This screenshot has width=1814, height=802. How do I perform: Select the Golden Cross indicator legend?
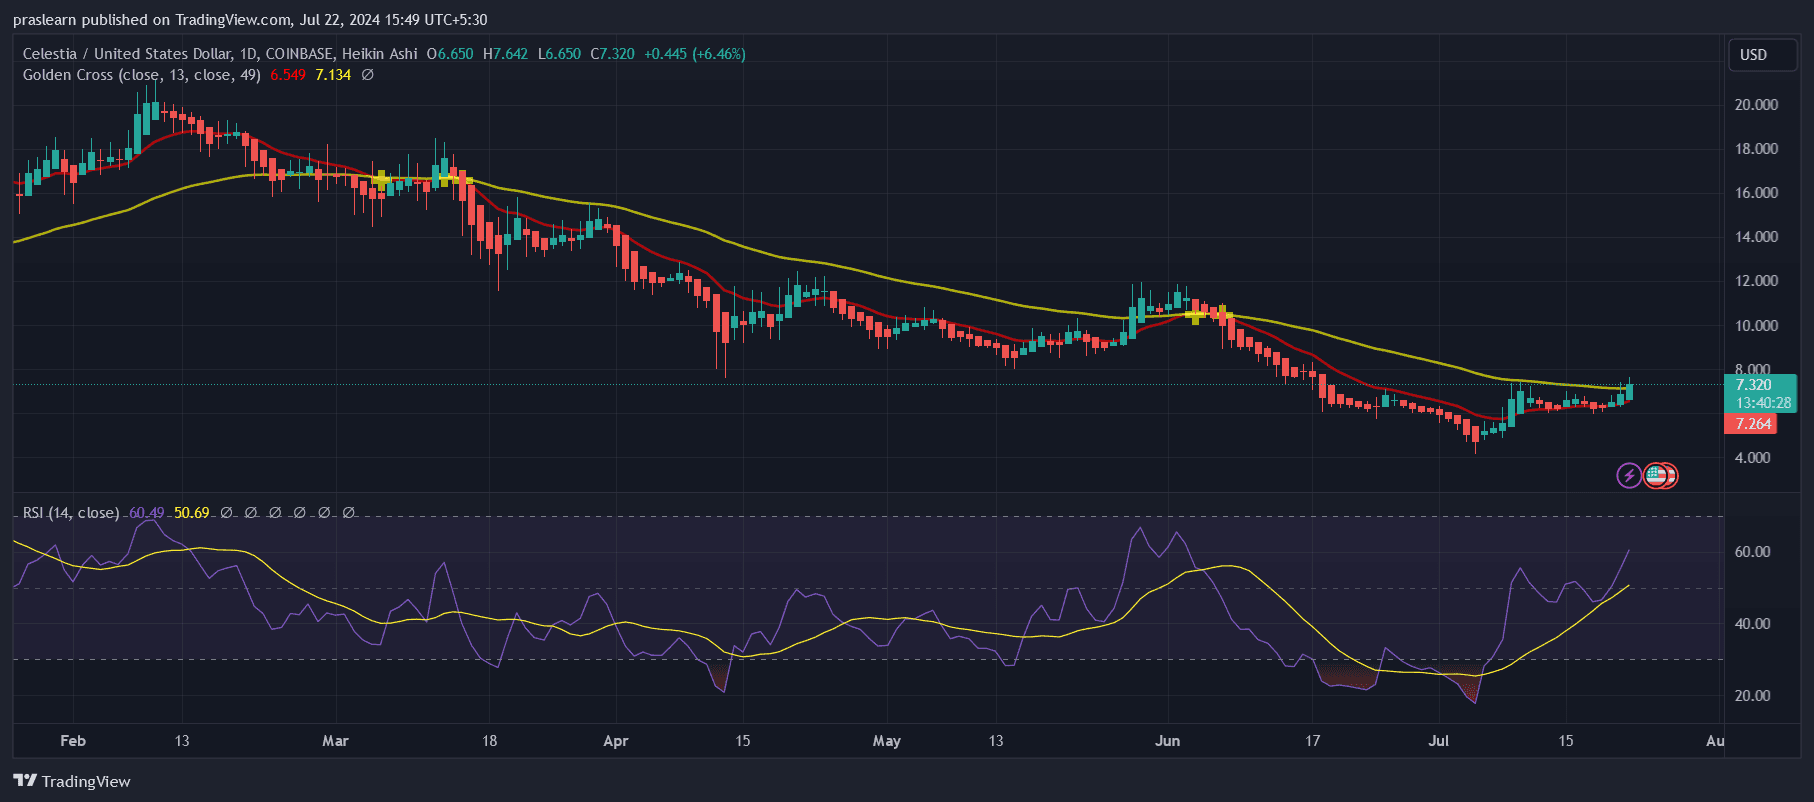point(141,75)
